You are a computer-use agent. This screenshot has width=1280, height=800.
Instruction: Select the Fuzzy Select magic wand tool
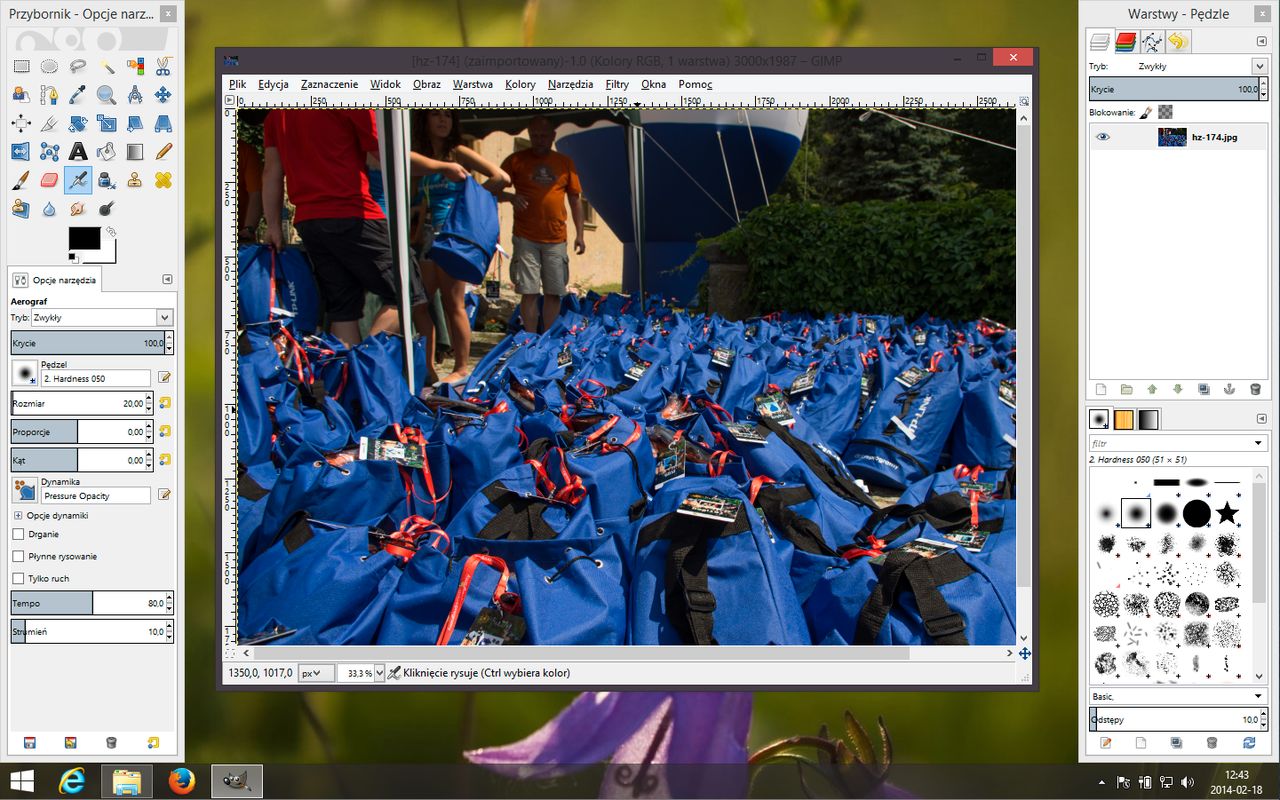click(106, 67)
